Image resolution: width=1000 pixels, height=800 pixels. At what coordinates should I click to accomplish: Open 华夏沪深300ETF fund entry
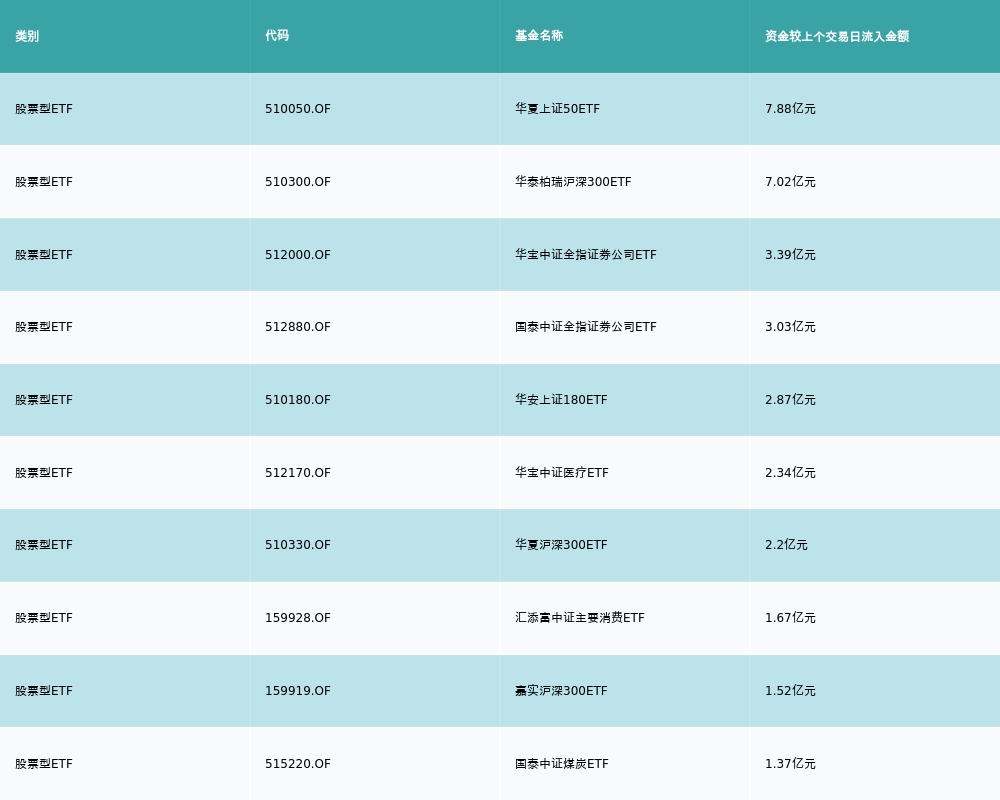(561, 545)
